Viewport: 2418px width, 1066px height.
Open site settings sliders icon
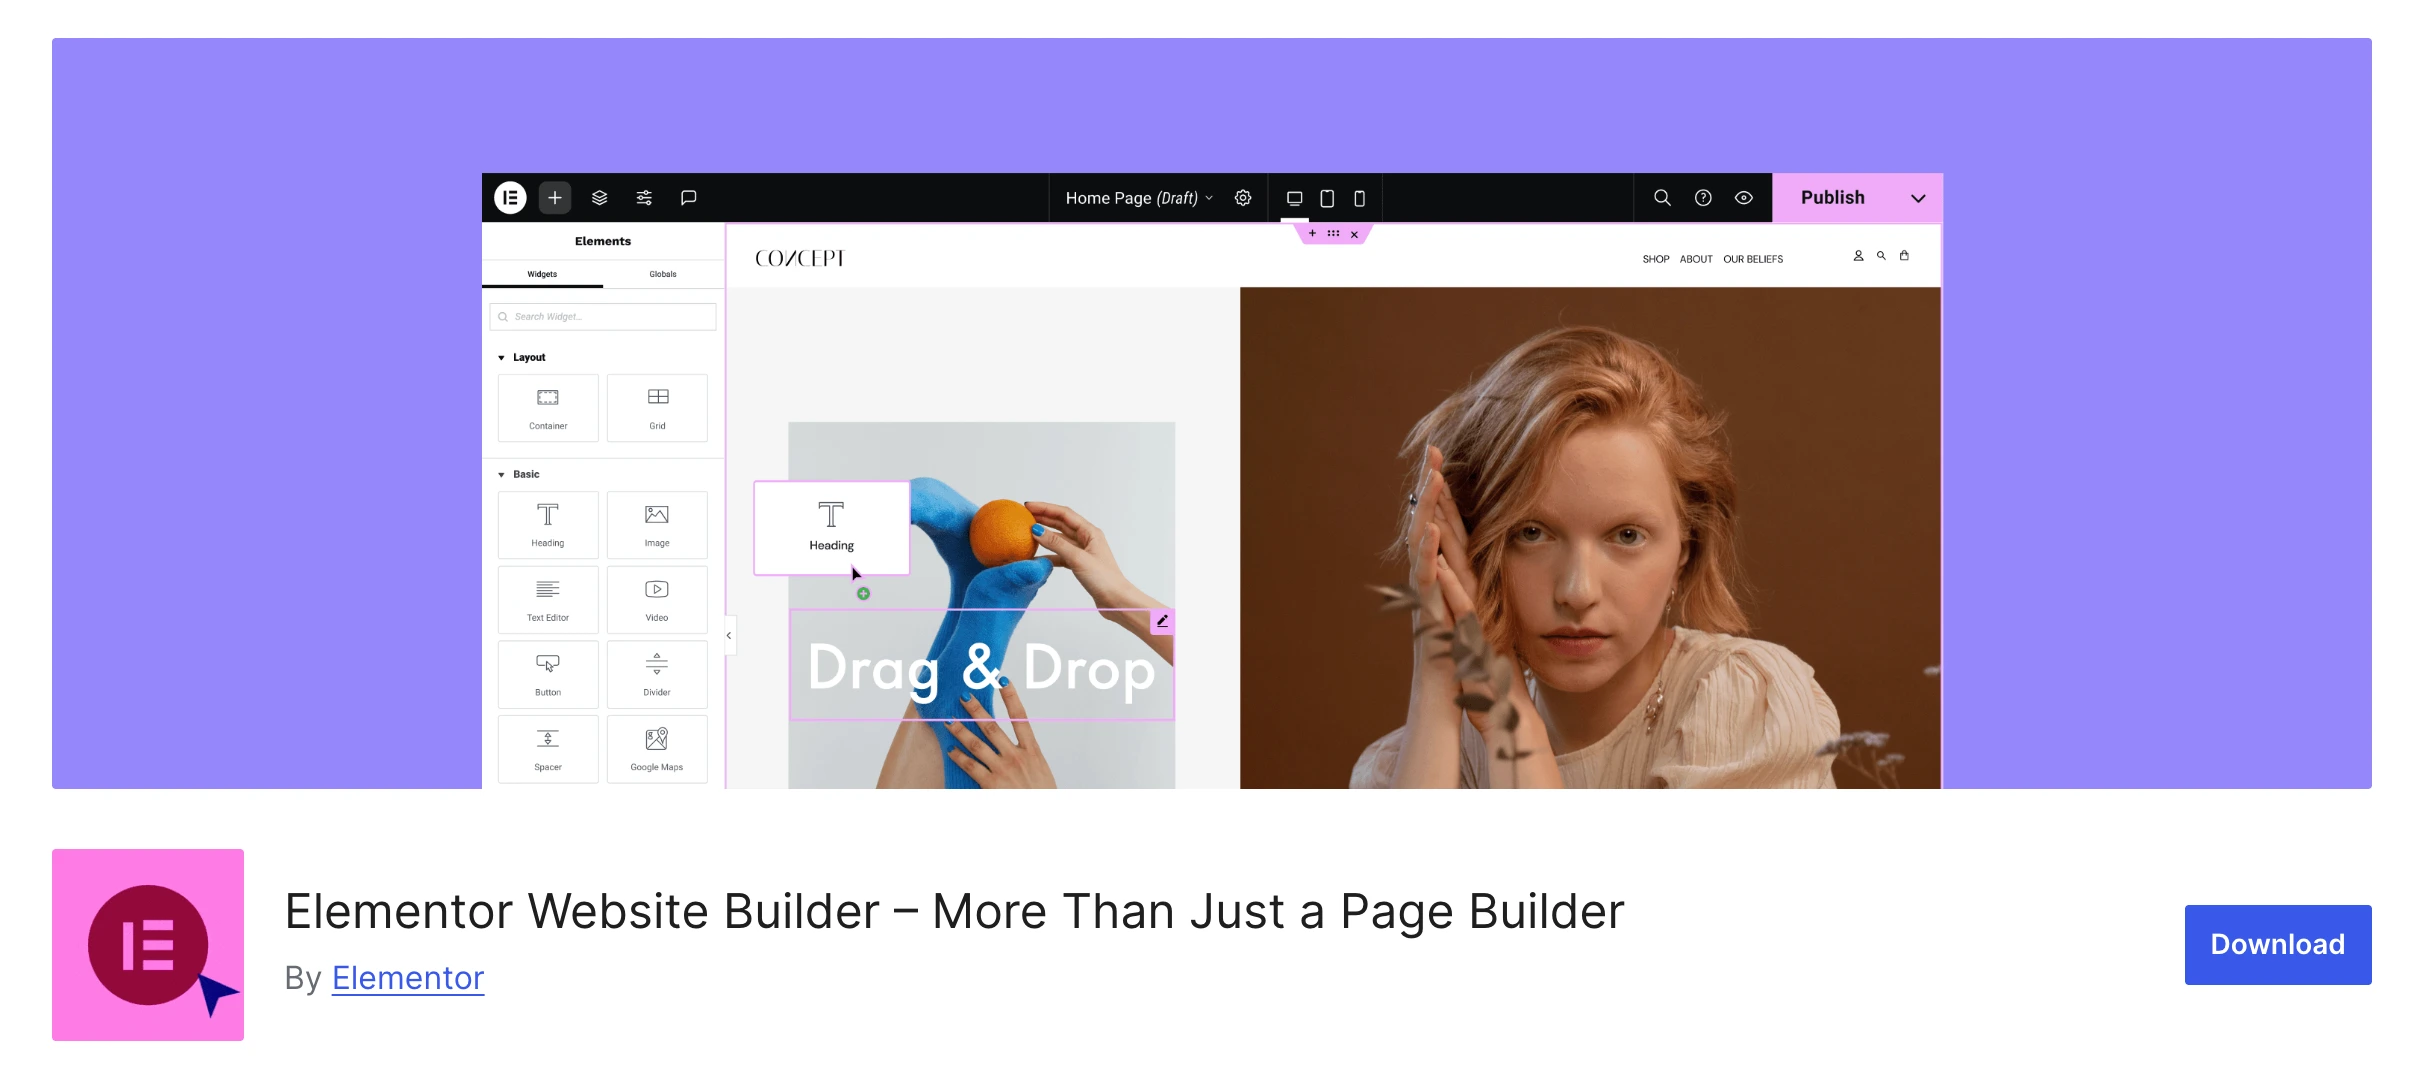[x=644, y=198]
